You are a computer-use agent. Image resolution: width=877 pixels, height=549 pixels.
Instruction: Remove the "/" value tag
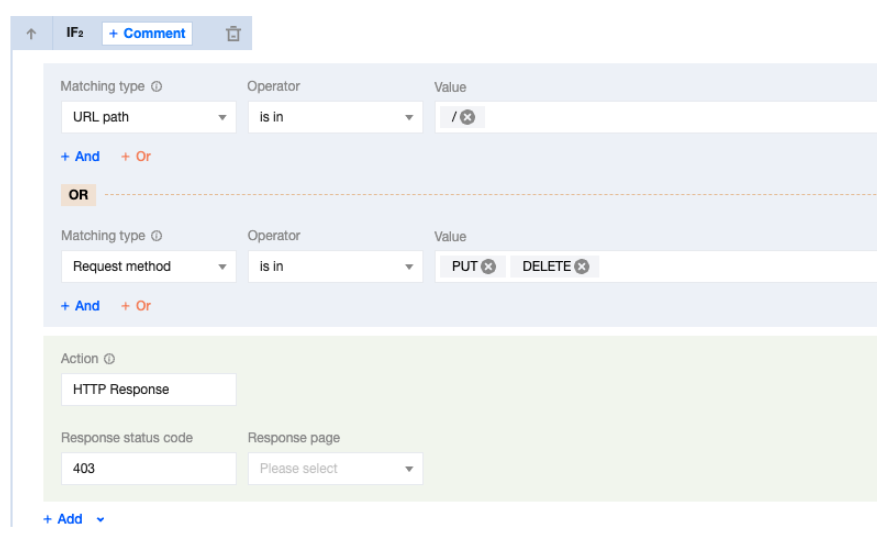click(x=468, y=117)
